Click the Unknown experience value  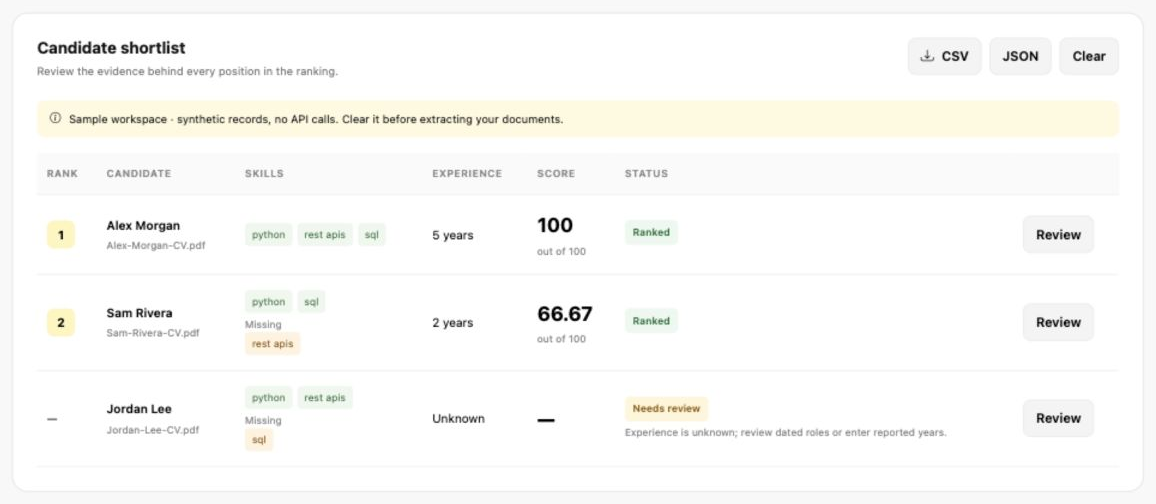pyautogui.click(x=459, y=419)
